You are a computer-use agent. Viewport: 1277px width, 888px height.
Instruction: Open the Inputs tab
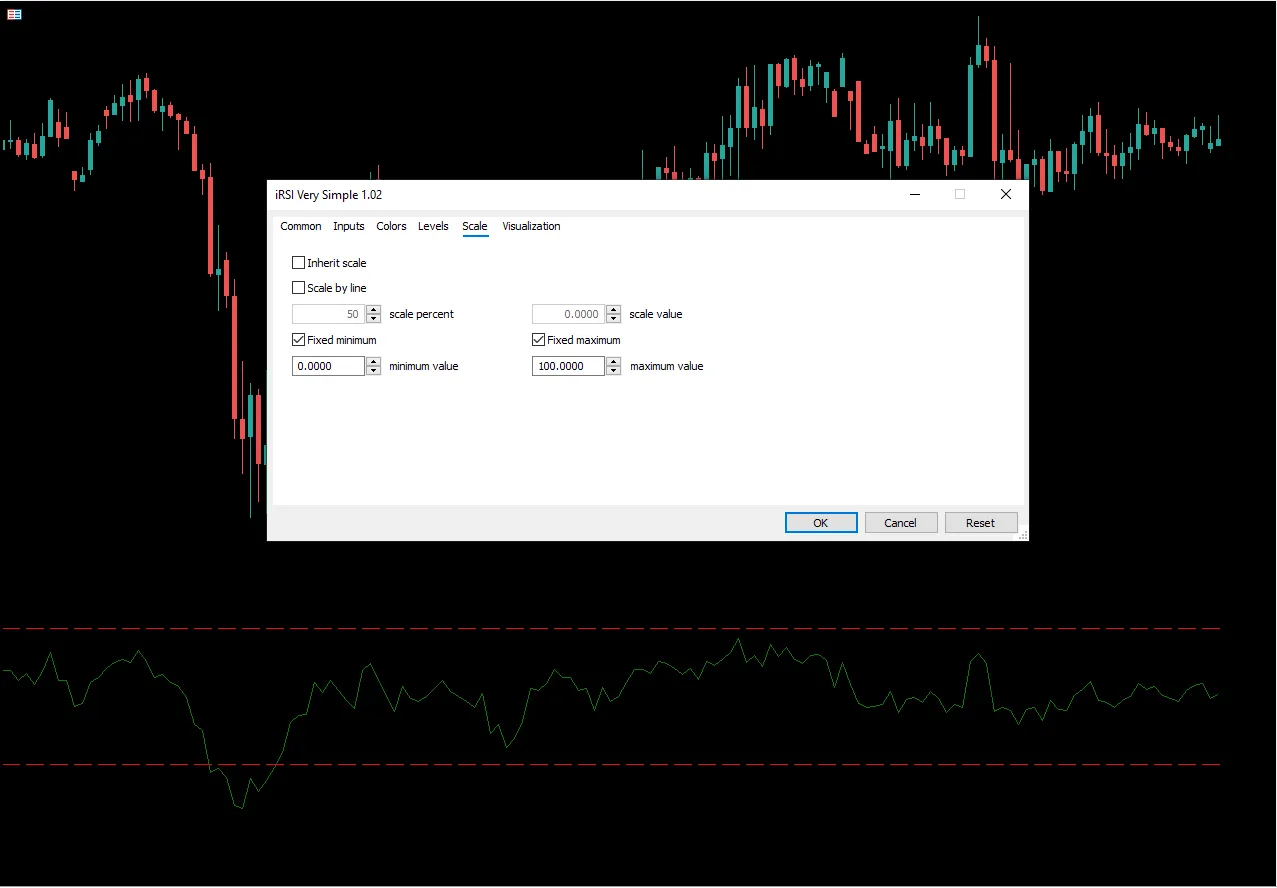point(349,226)
